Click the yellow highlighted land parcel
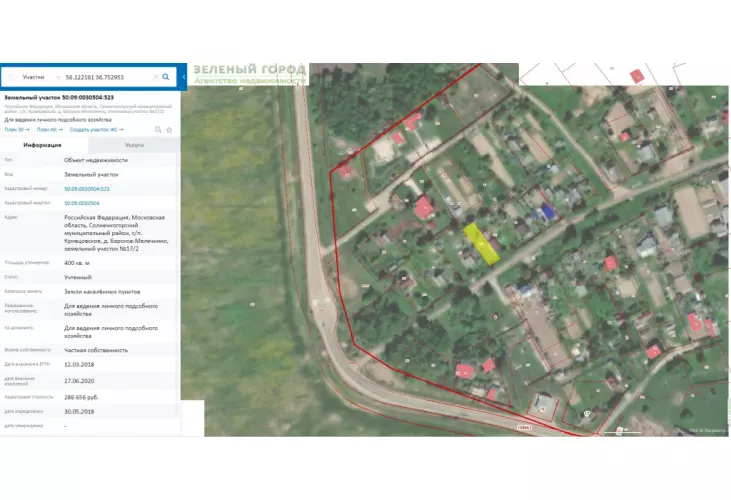The height and width of the screenshot is (500, 731). (482, 243)
